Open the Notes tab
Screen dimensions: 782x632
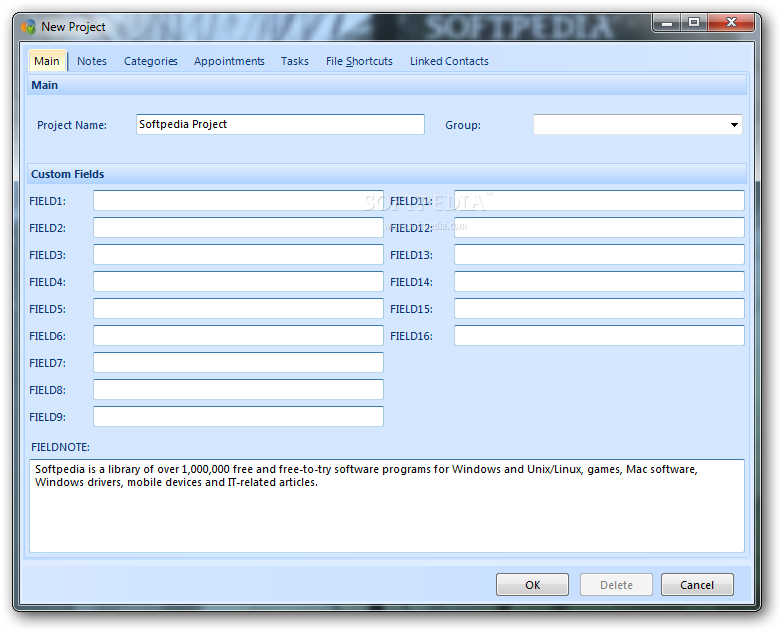click(92, 61)
